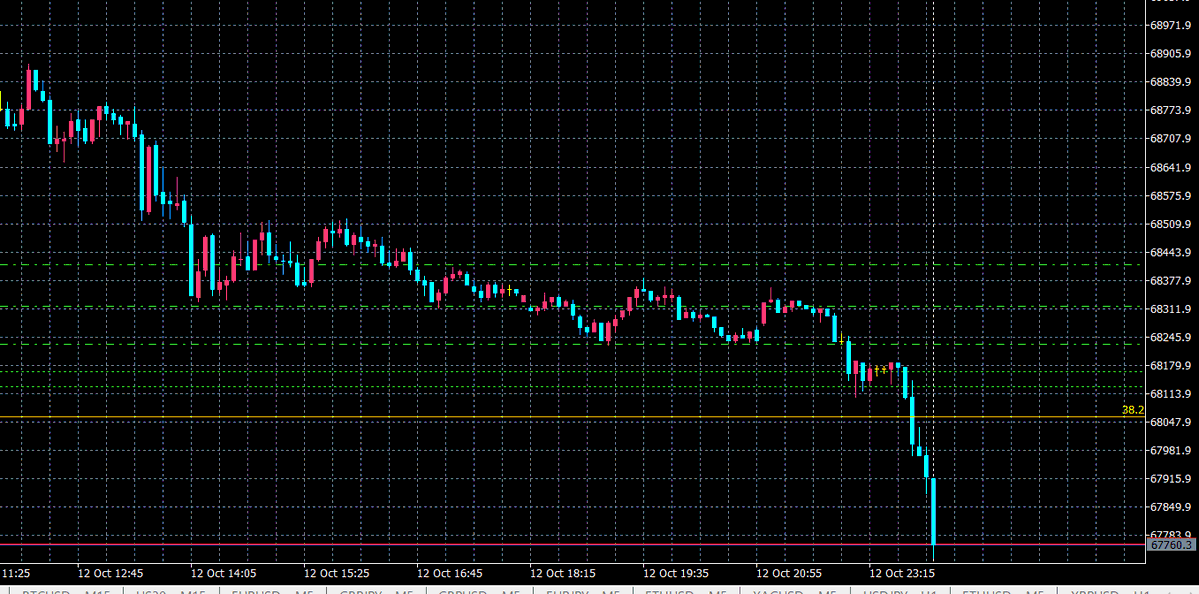Click the 12 Oct 16:45 time label

pos(449,573)
